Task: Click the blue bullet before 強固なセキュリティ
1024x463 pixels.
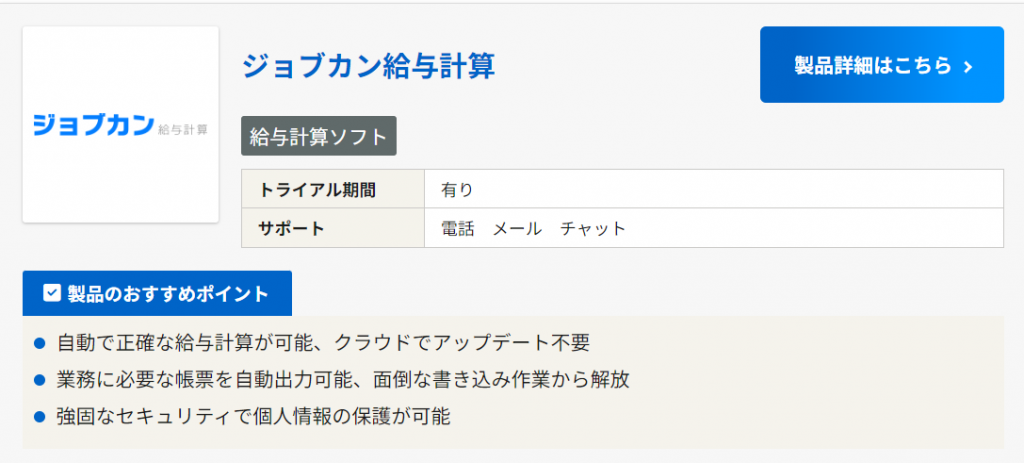Action: click(x=40, y=414)
